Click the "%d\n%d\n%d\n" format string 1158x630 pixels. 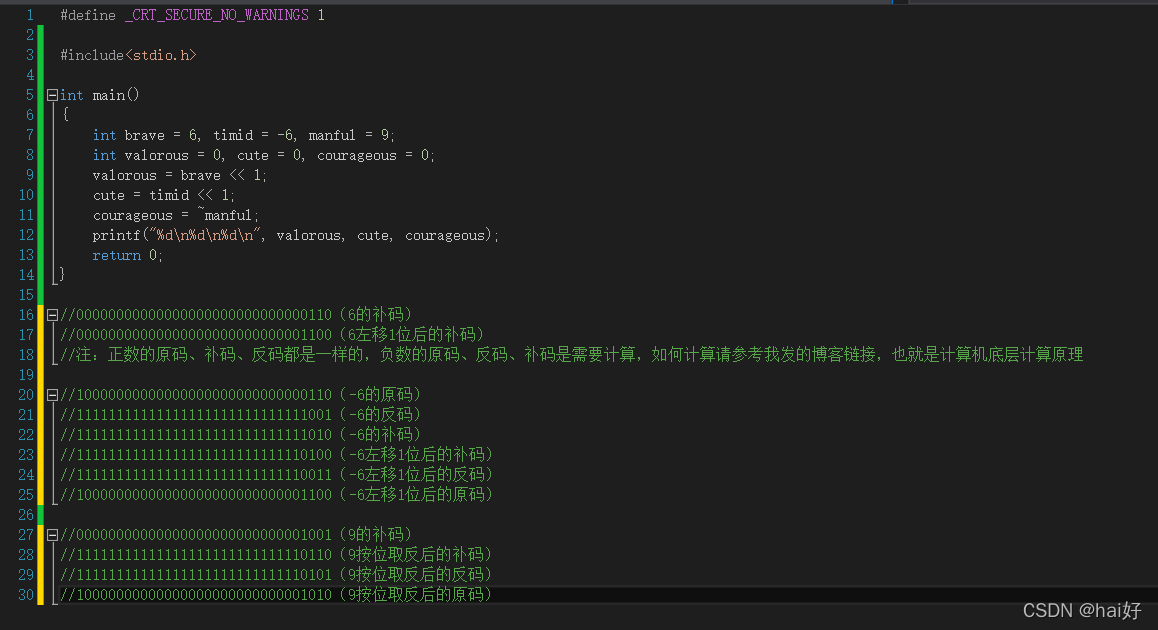point(205,235)
